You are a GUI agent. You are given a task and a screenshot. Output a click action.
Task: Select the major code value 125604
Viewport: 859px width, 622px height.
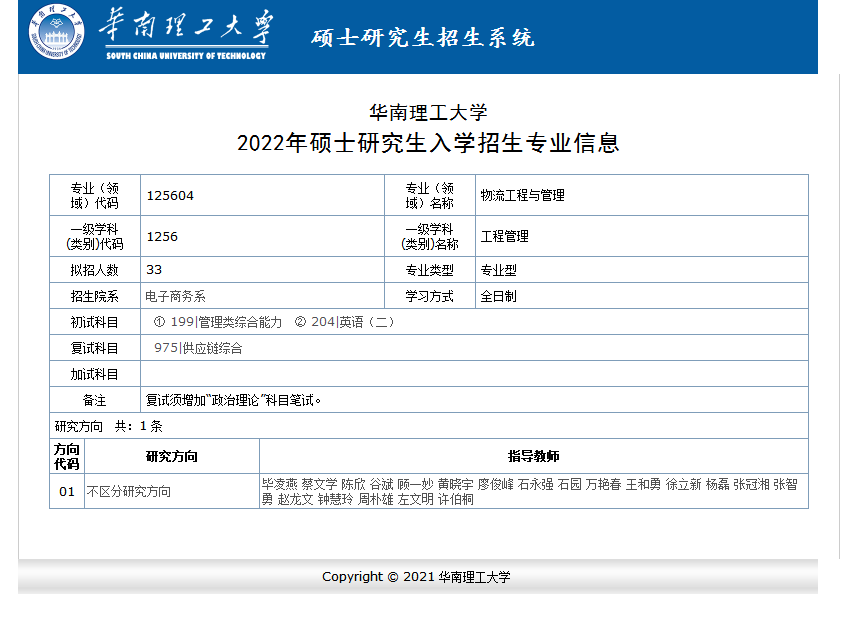tap(170, 196)
